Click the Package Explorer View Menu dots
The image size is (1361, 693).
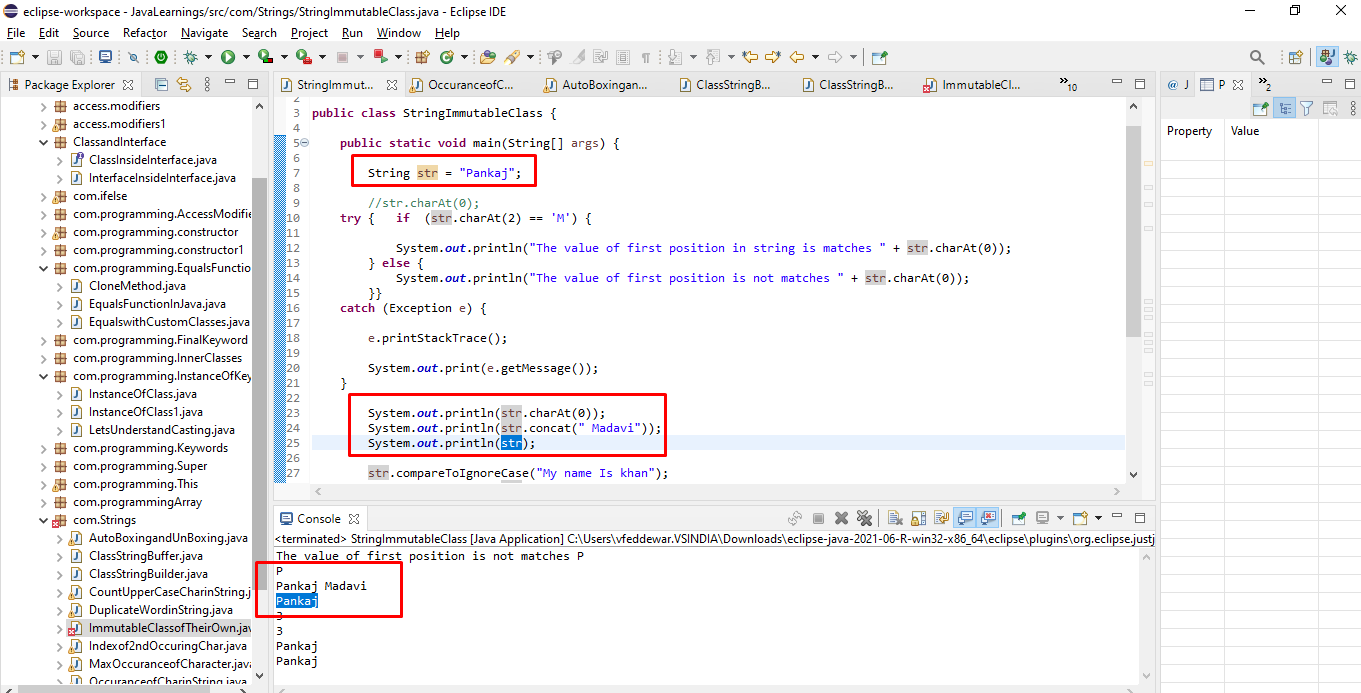[205, 85]
